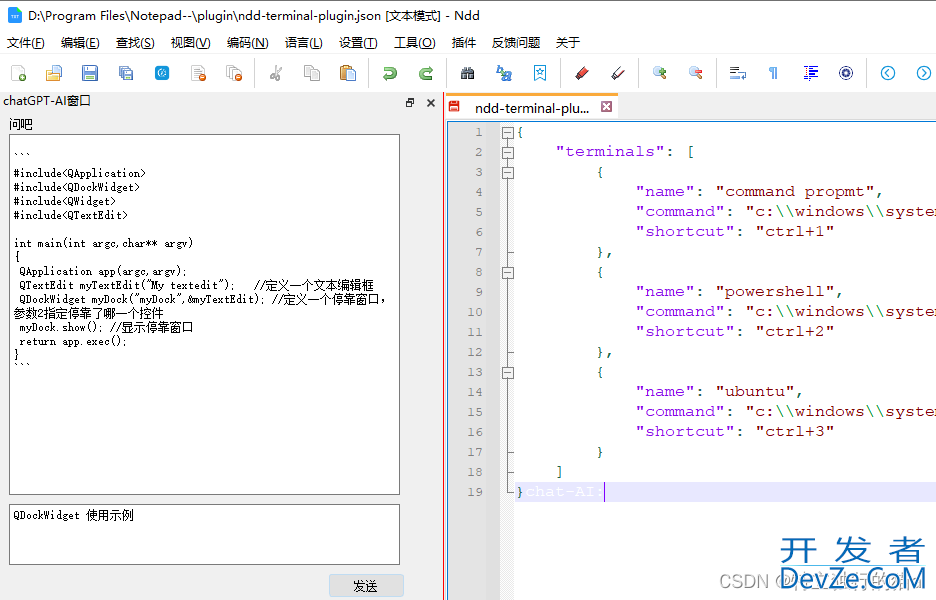The height and width of the screenshot is (600, 936).
Task: Toggle show all characters pilcrow icon
Action: pos(773,73)
